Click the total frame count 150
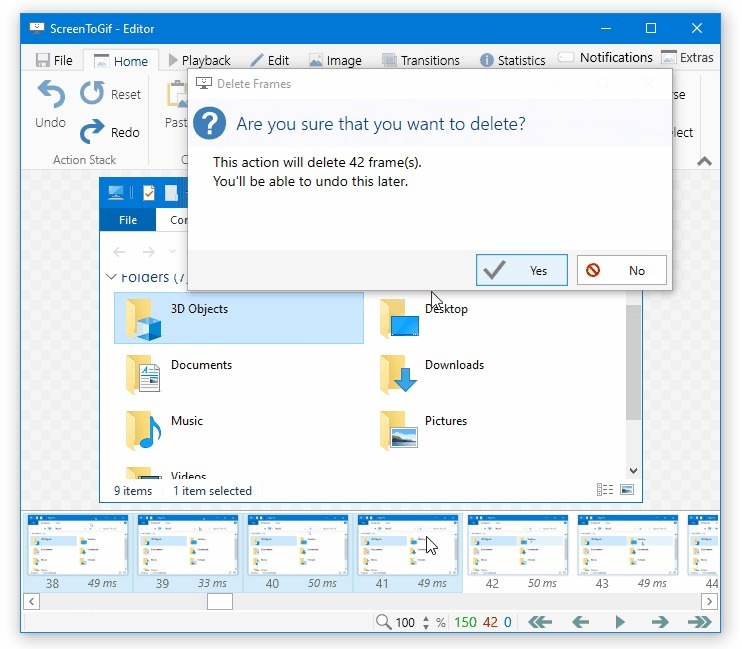Screen dimensions: 742x649 (465, 622)
